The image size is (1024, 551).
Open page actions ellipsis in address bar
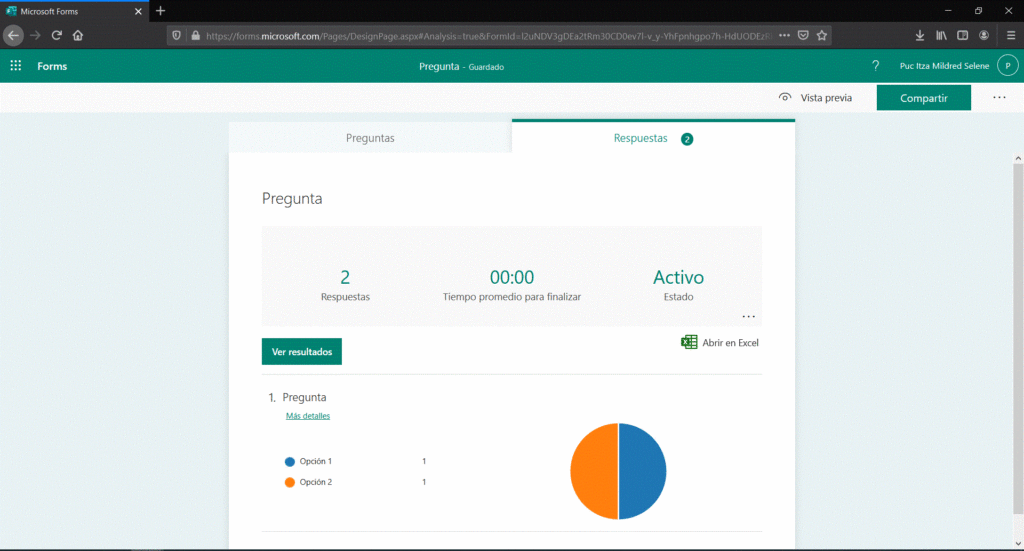pyautogui.click(x=784, y=35)
